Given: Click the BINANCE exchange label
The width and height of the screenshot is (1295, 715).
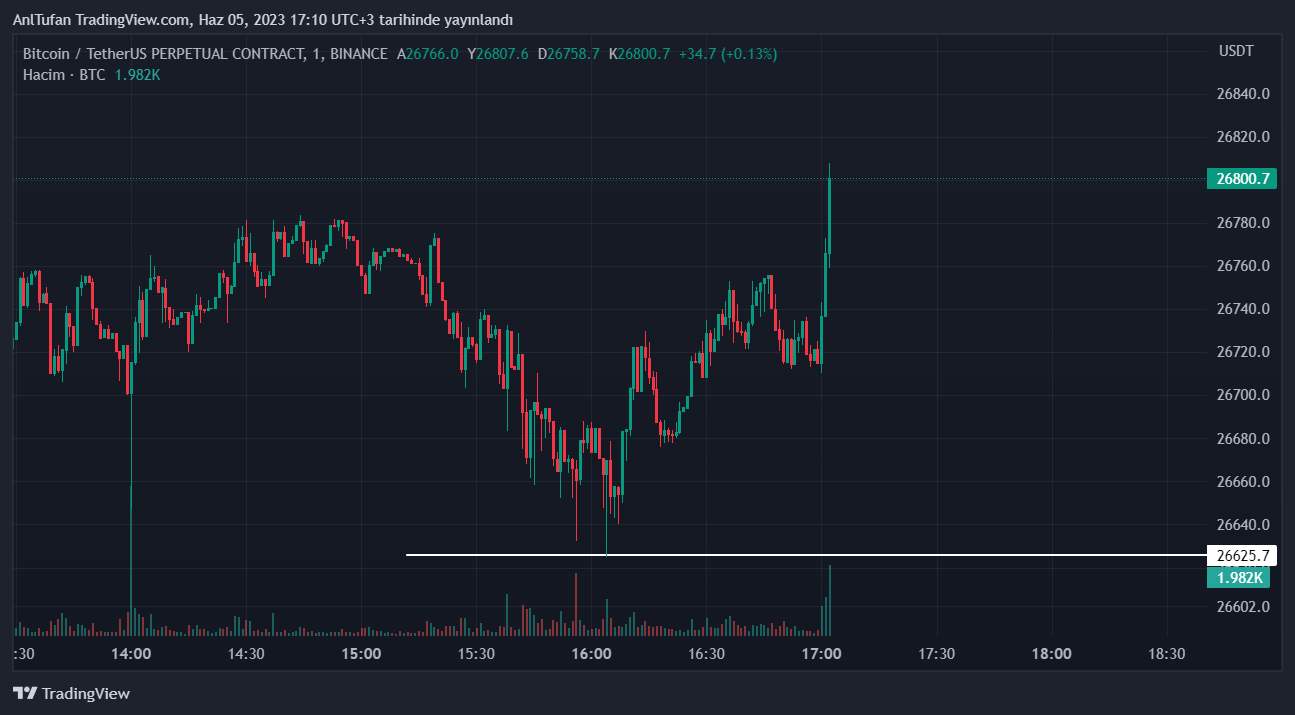Looking at the screenshot, I should point(358,54).
